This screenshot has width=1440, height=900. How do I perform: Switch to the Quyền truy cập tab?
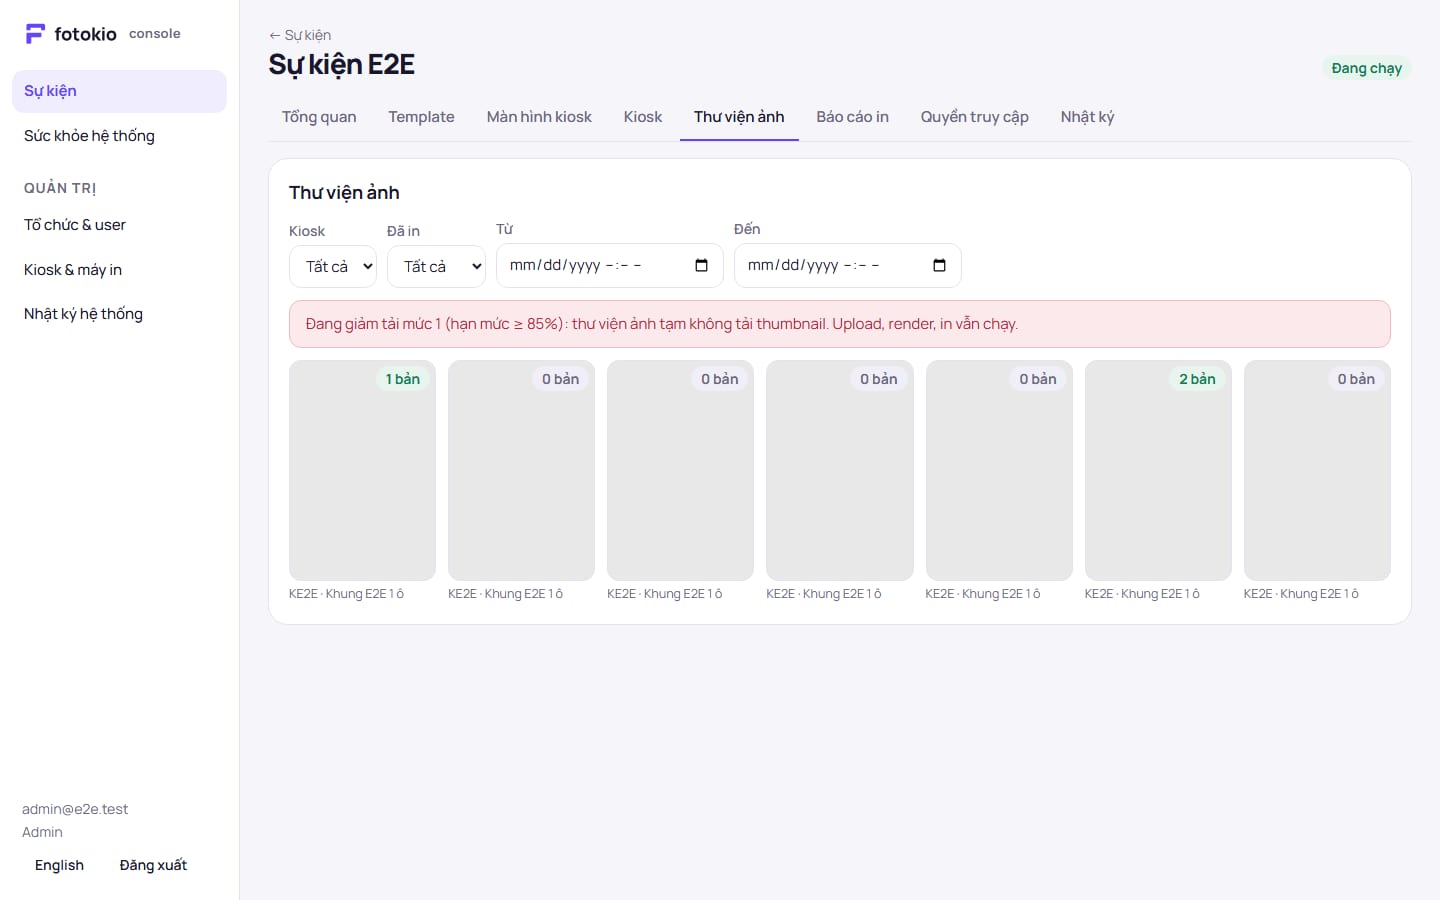(x=975, y=117)
